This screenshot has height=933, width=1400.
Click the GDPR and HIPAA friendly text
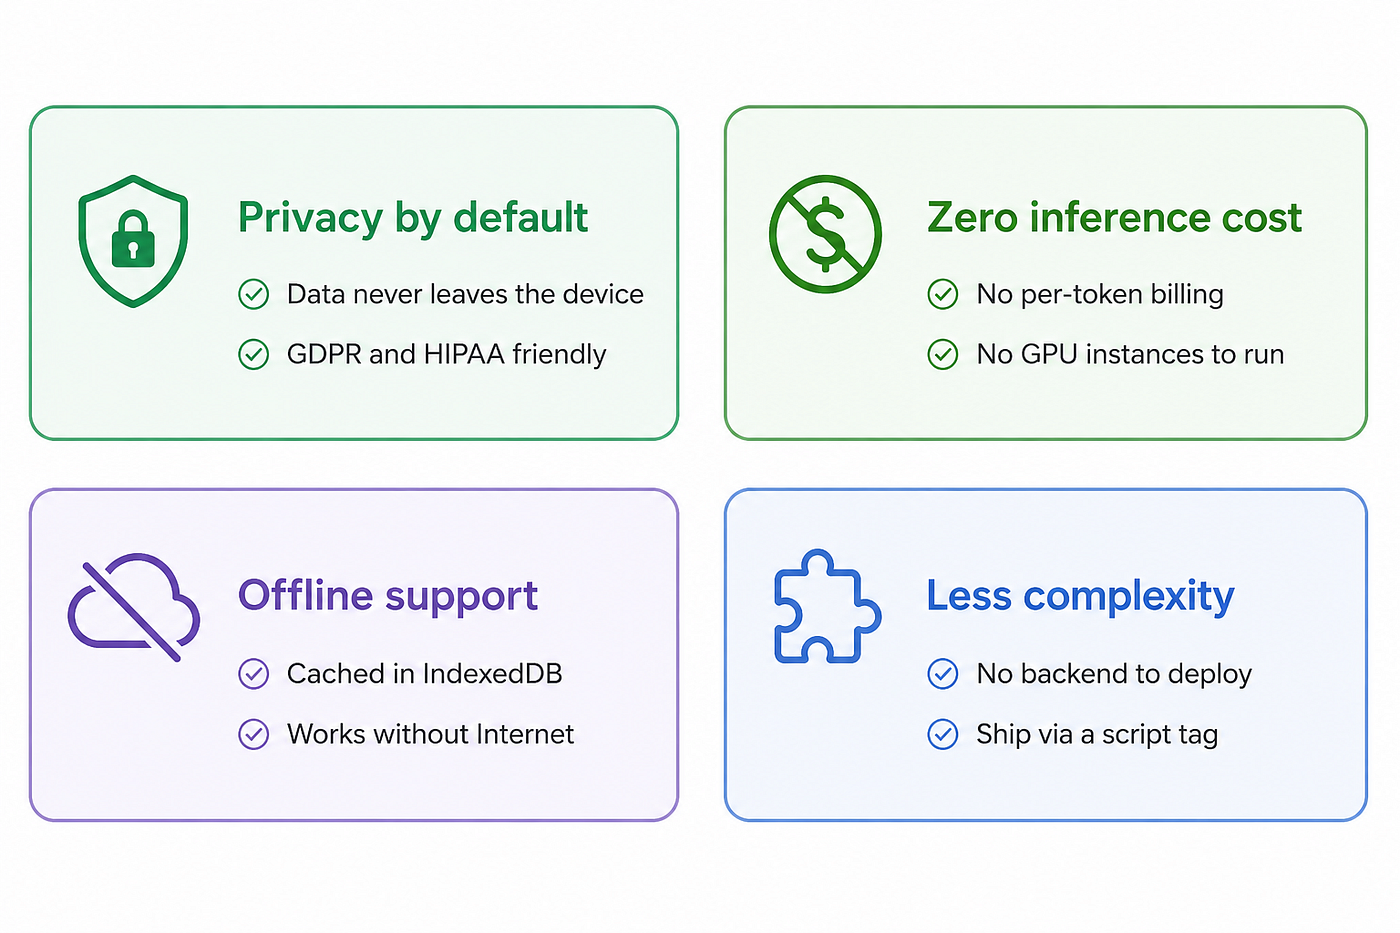(447, 355)
